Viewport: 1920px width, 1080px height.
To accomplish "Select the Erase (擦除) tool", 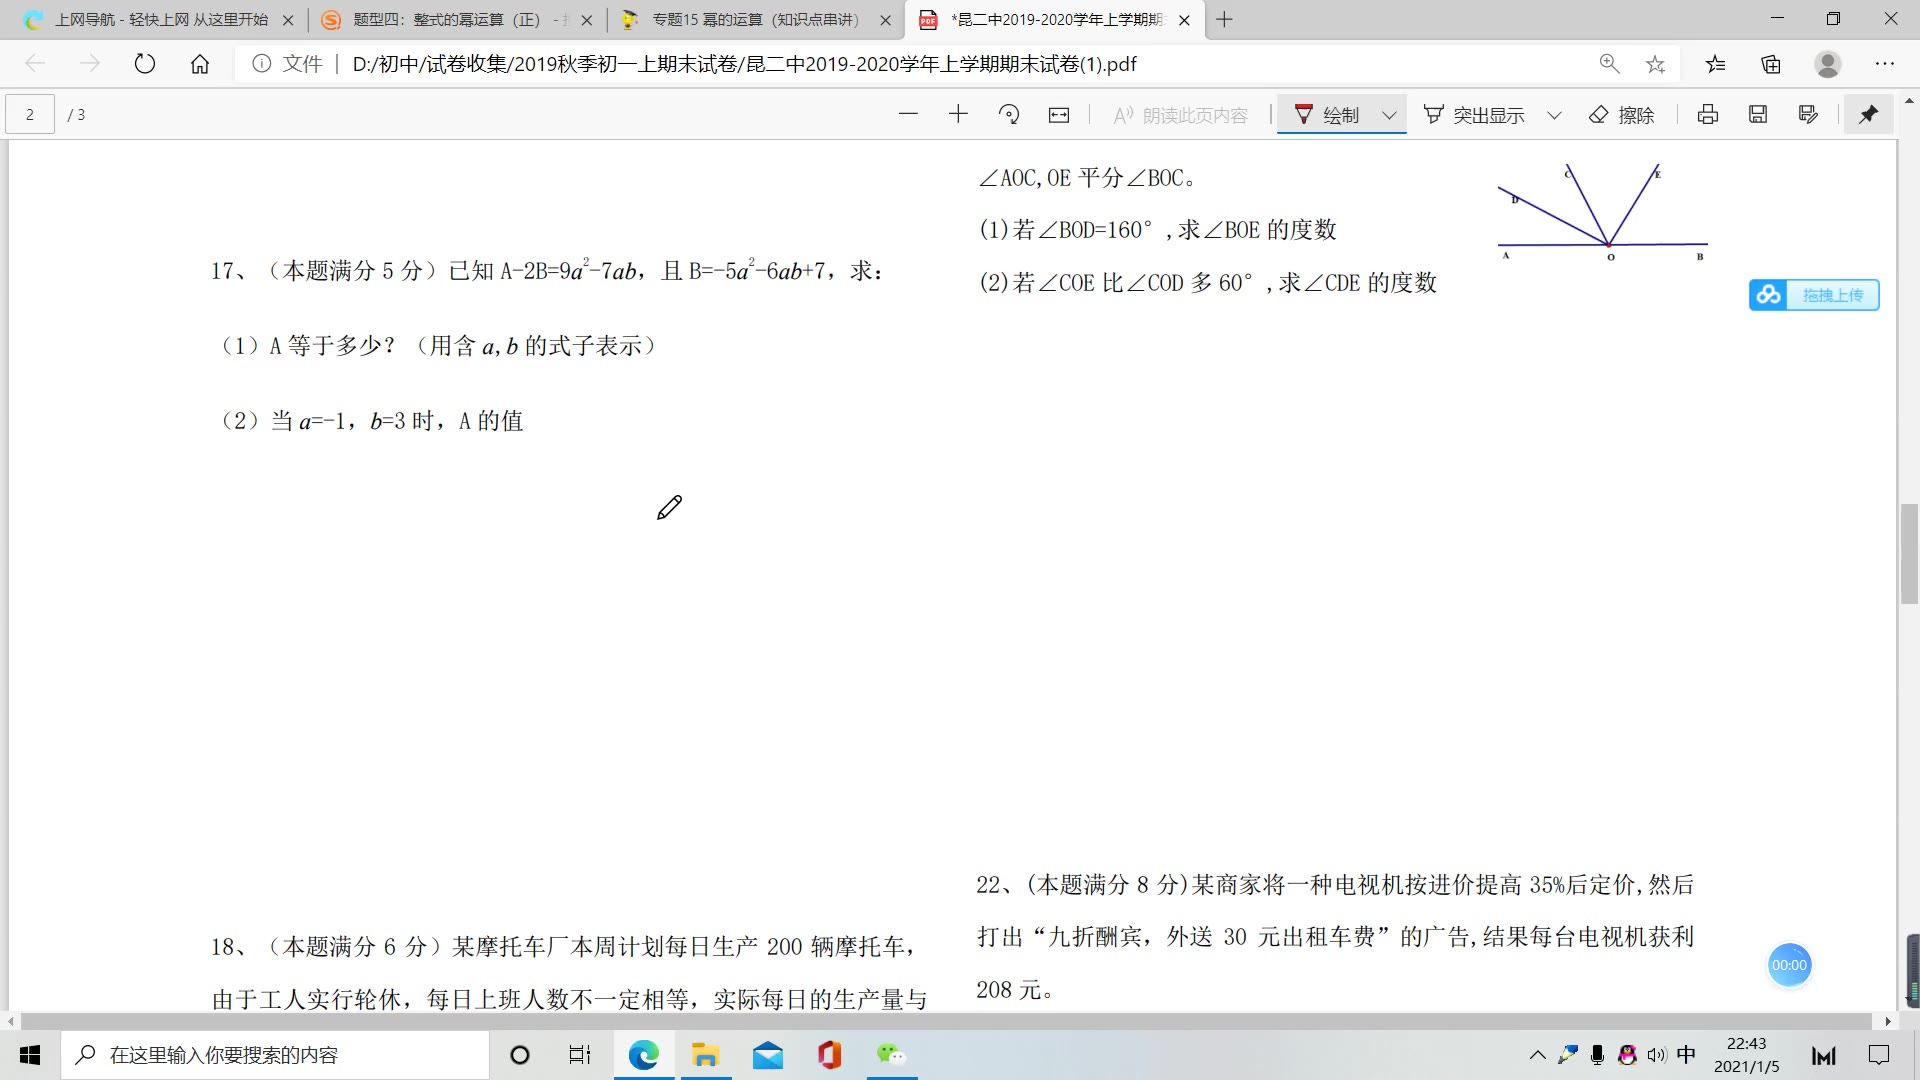I will pyautogui.click(x=1622, y=115).
